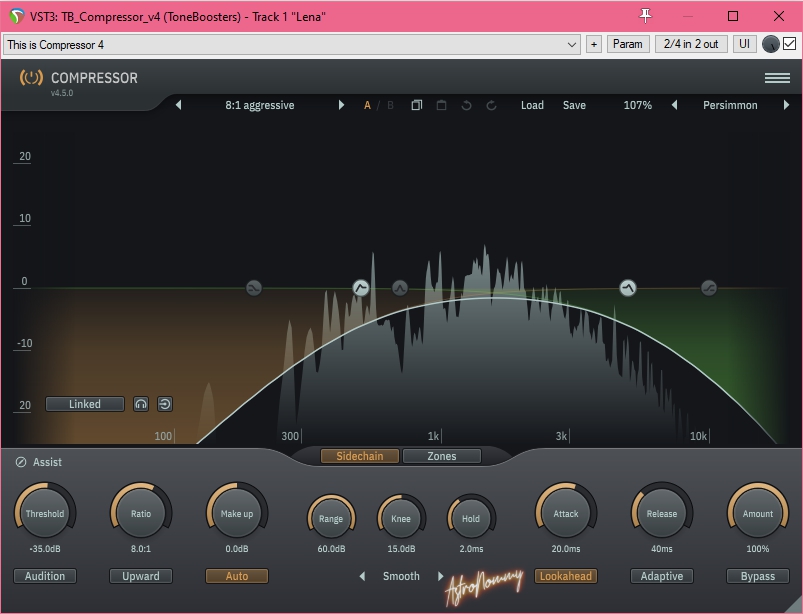This screenshot has height=614, width=803.
Task: Click the 8.0:1 ratio value
Action: (x=141, y=548)
